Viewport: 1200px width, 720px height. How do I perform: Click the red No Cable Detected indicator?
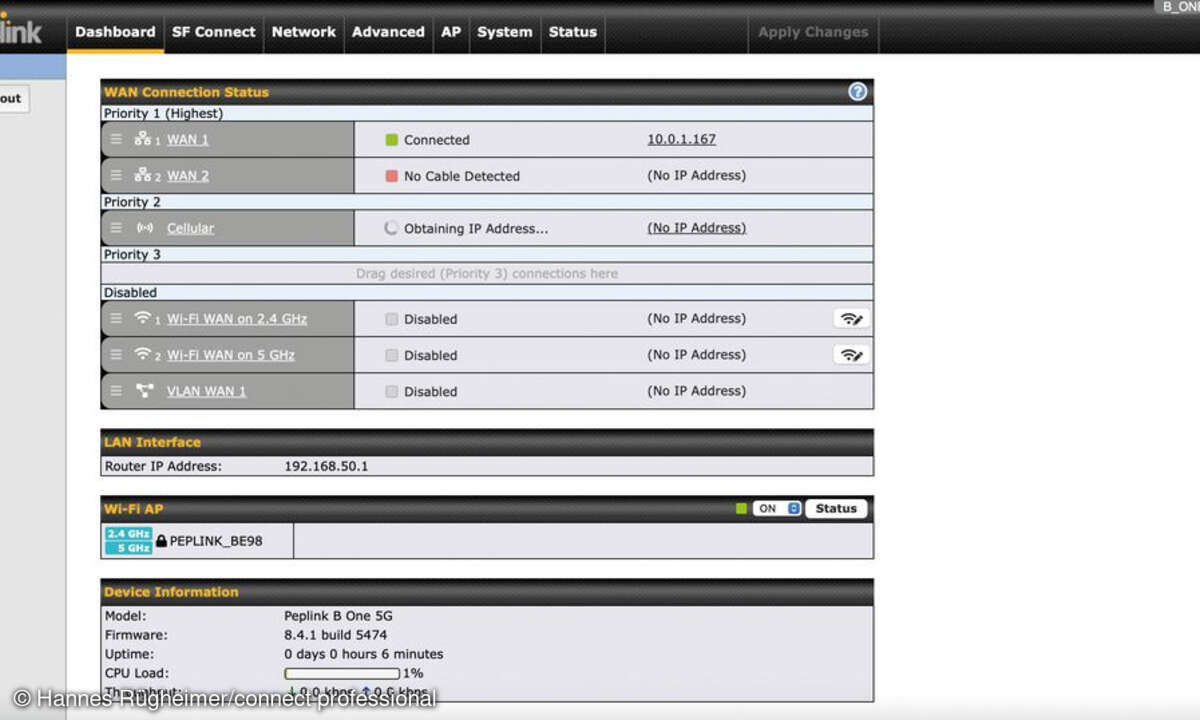392,176
